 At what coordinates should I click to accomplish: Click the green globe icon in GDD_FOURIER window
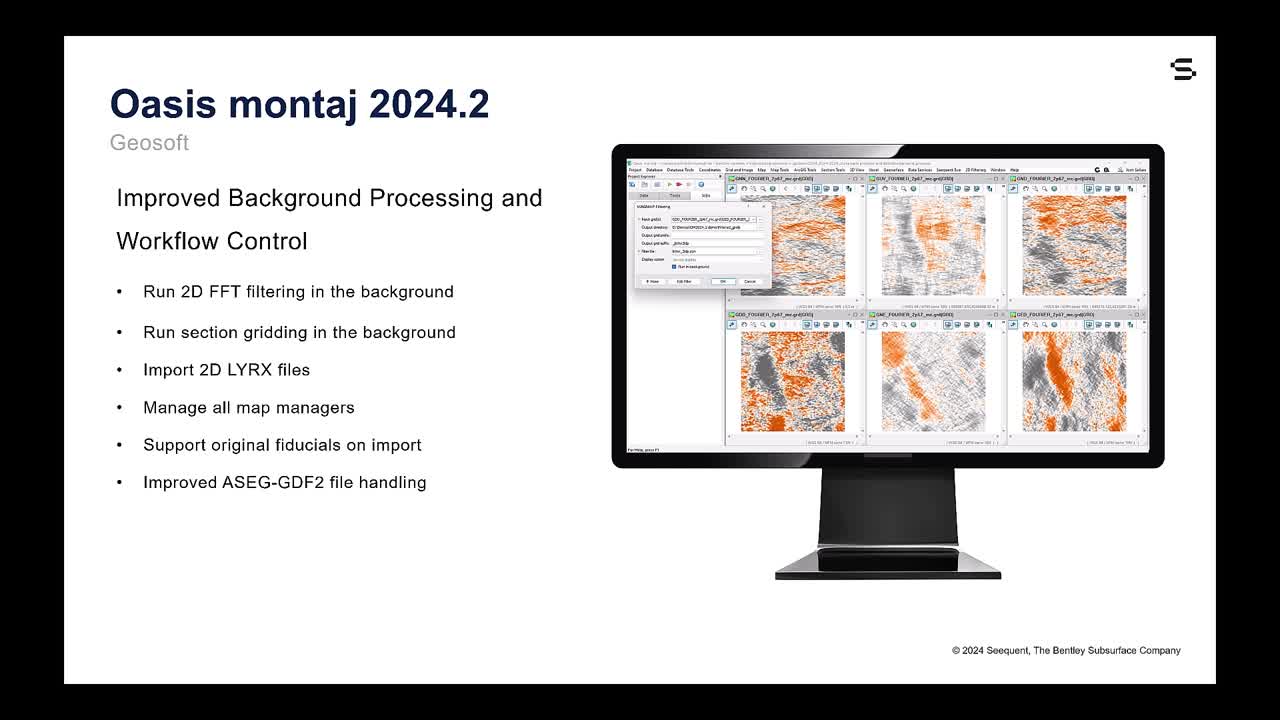[x=773, y=325]
